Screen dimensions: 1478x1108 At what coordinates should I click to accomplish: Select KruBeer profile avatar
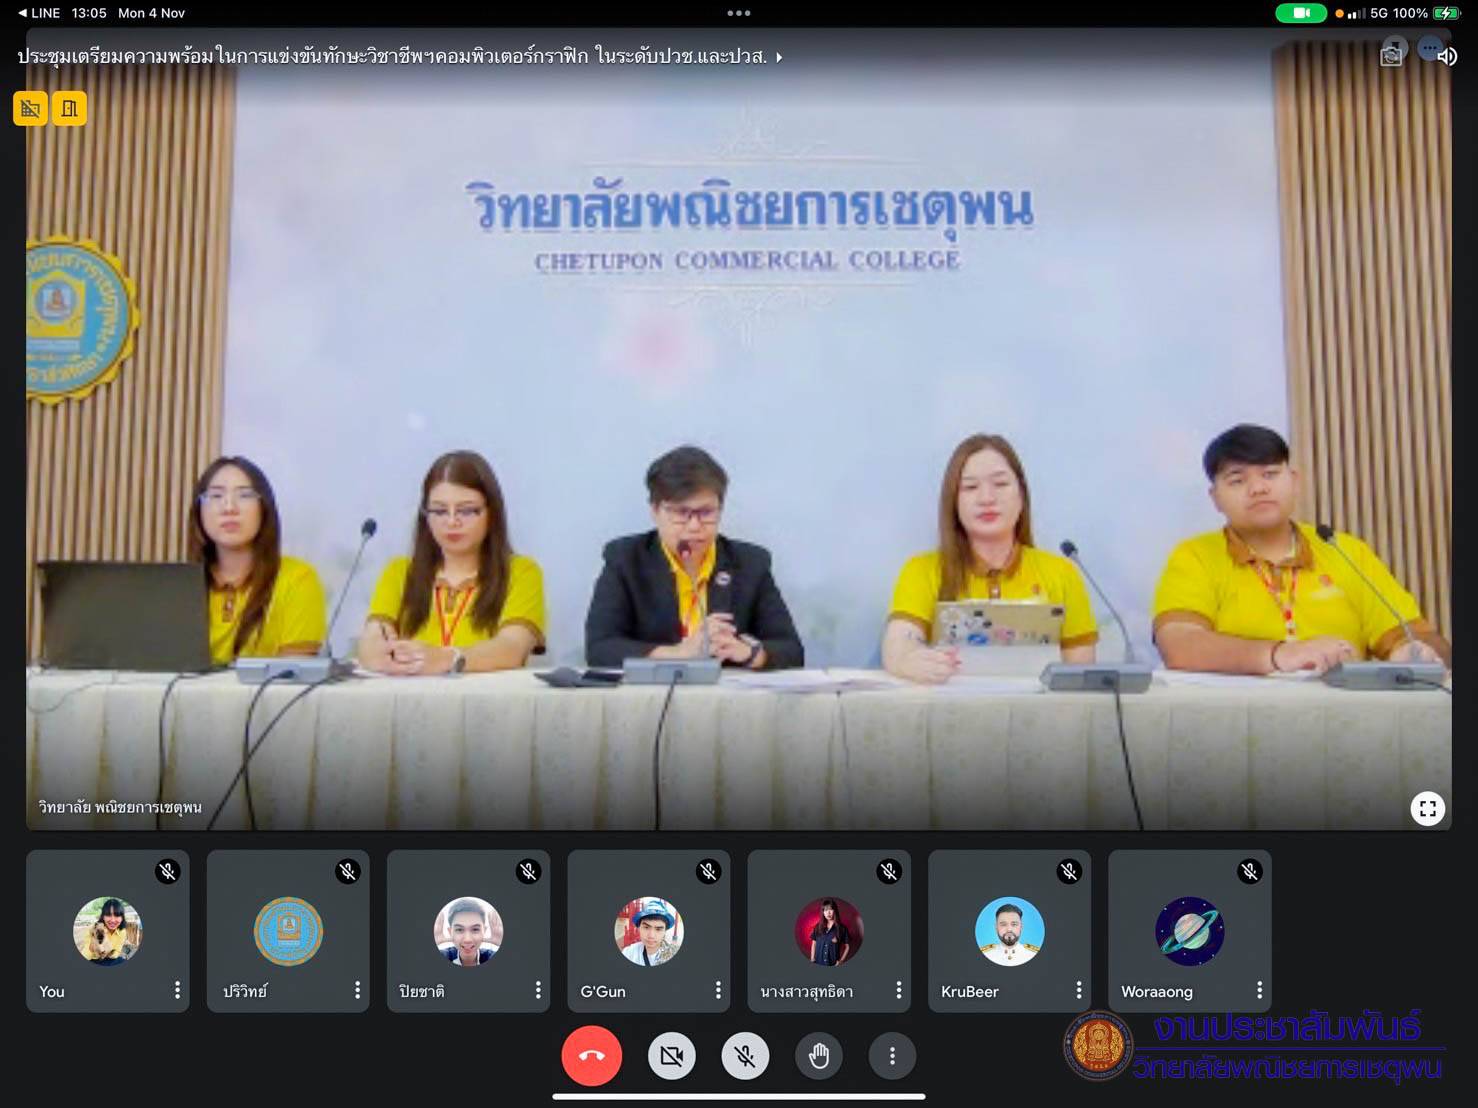[x=1010, y=931]
